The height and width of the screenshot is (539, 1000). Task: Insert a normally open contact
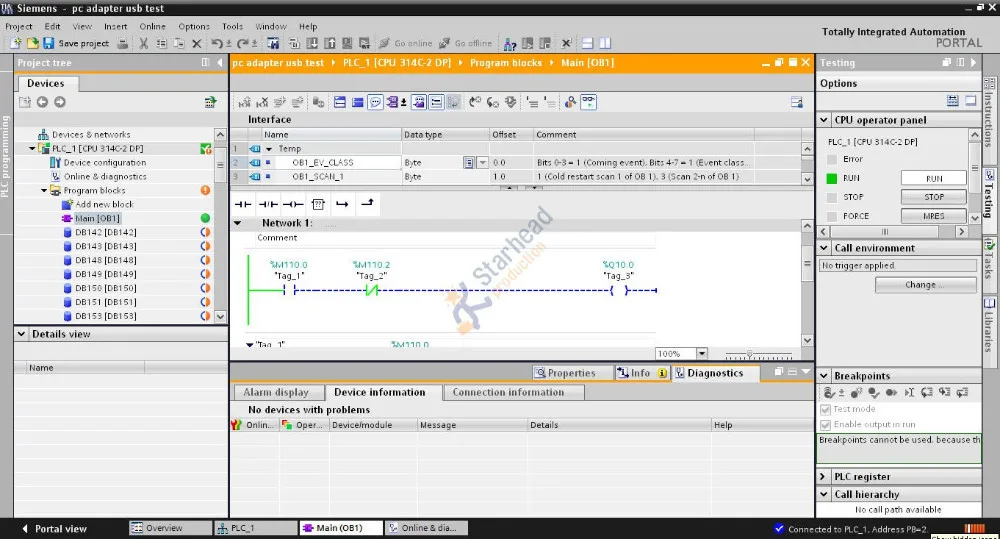[x=243, y=204]
